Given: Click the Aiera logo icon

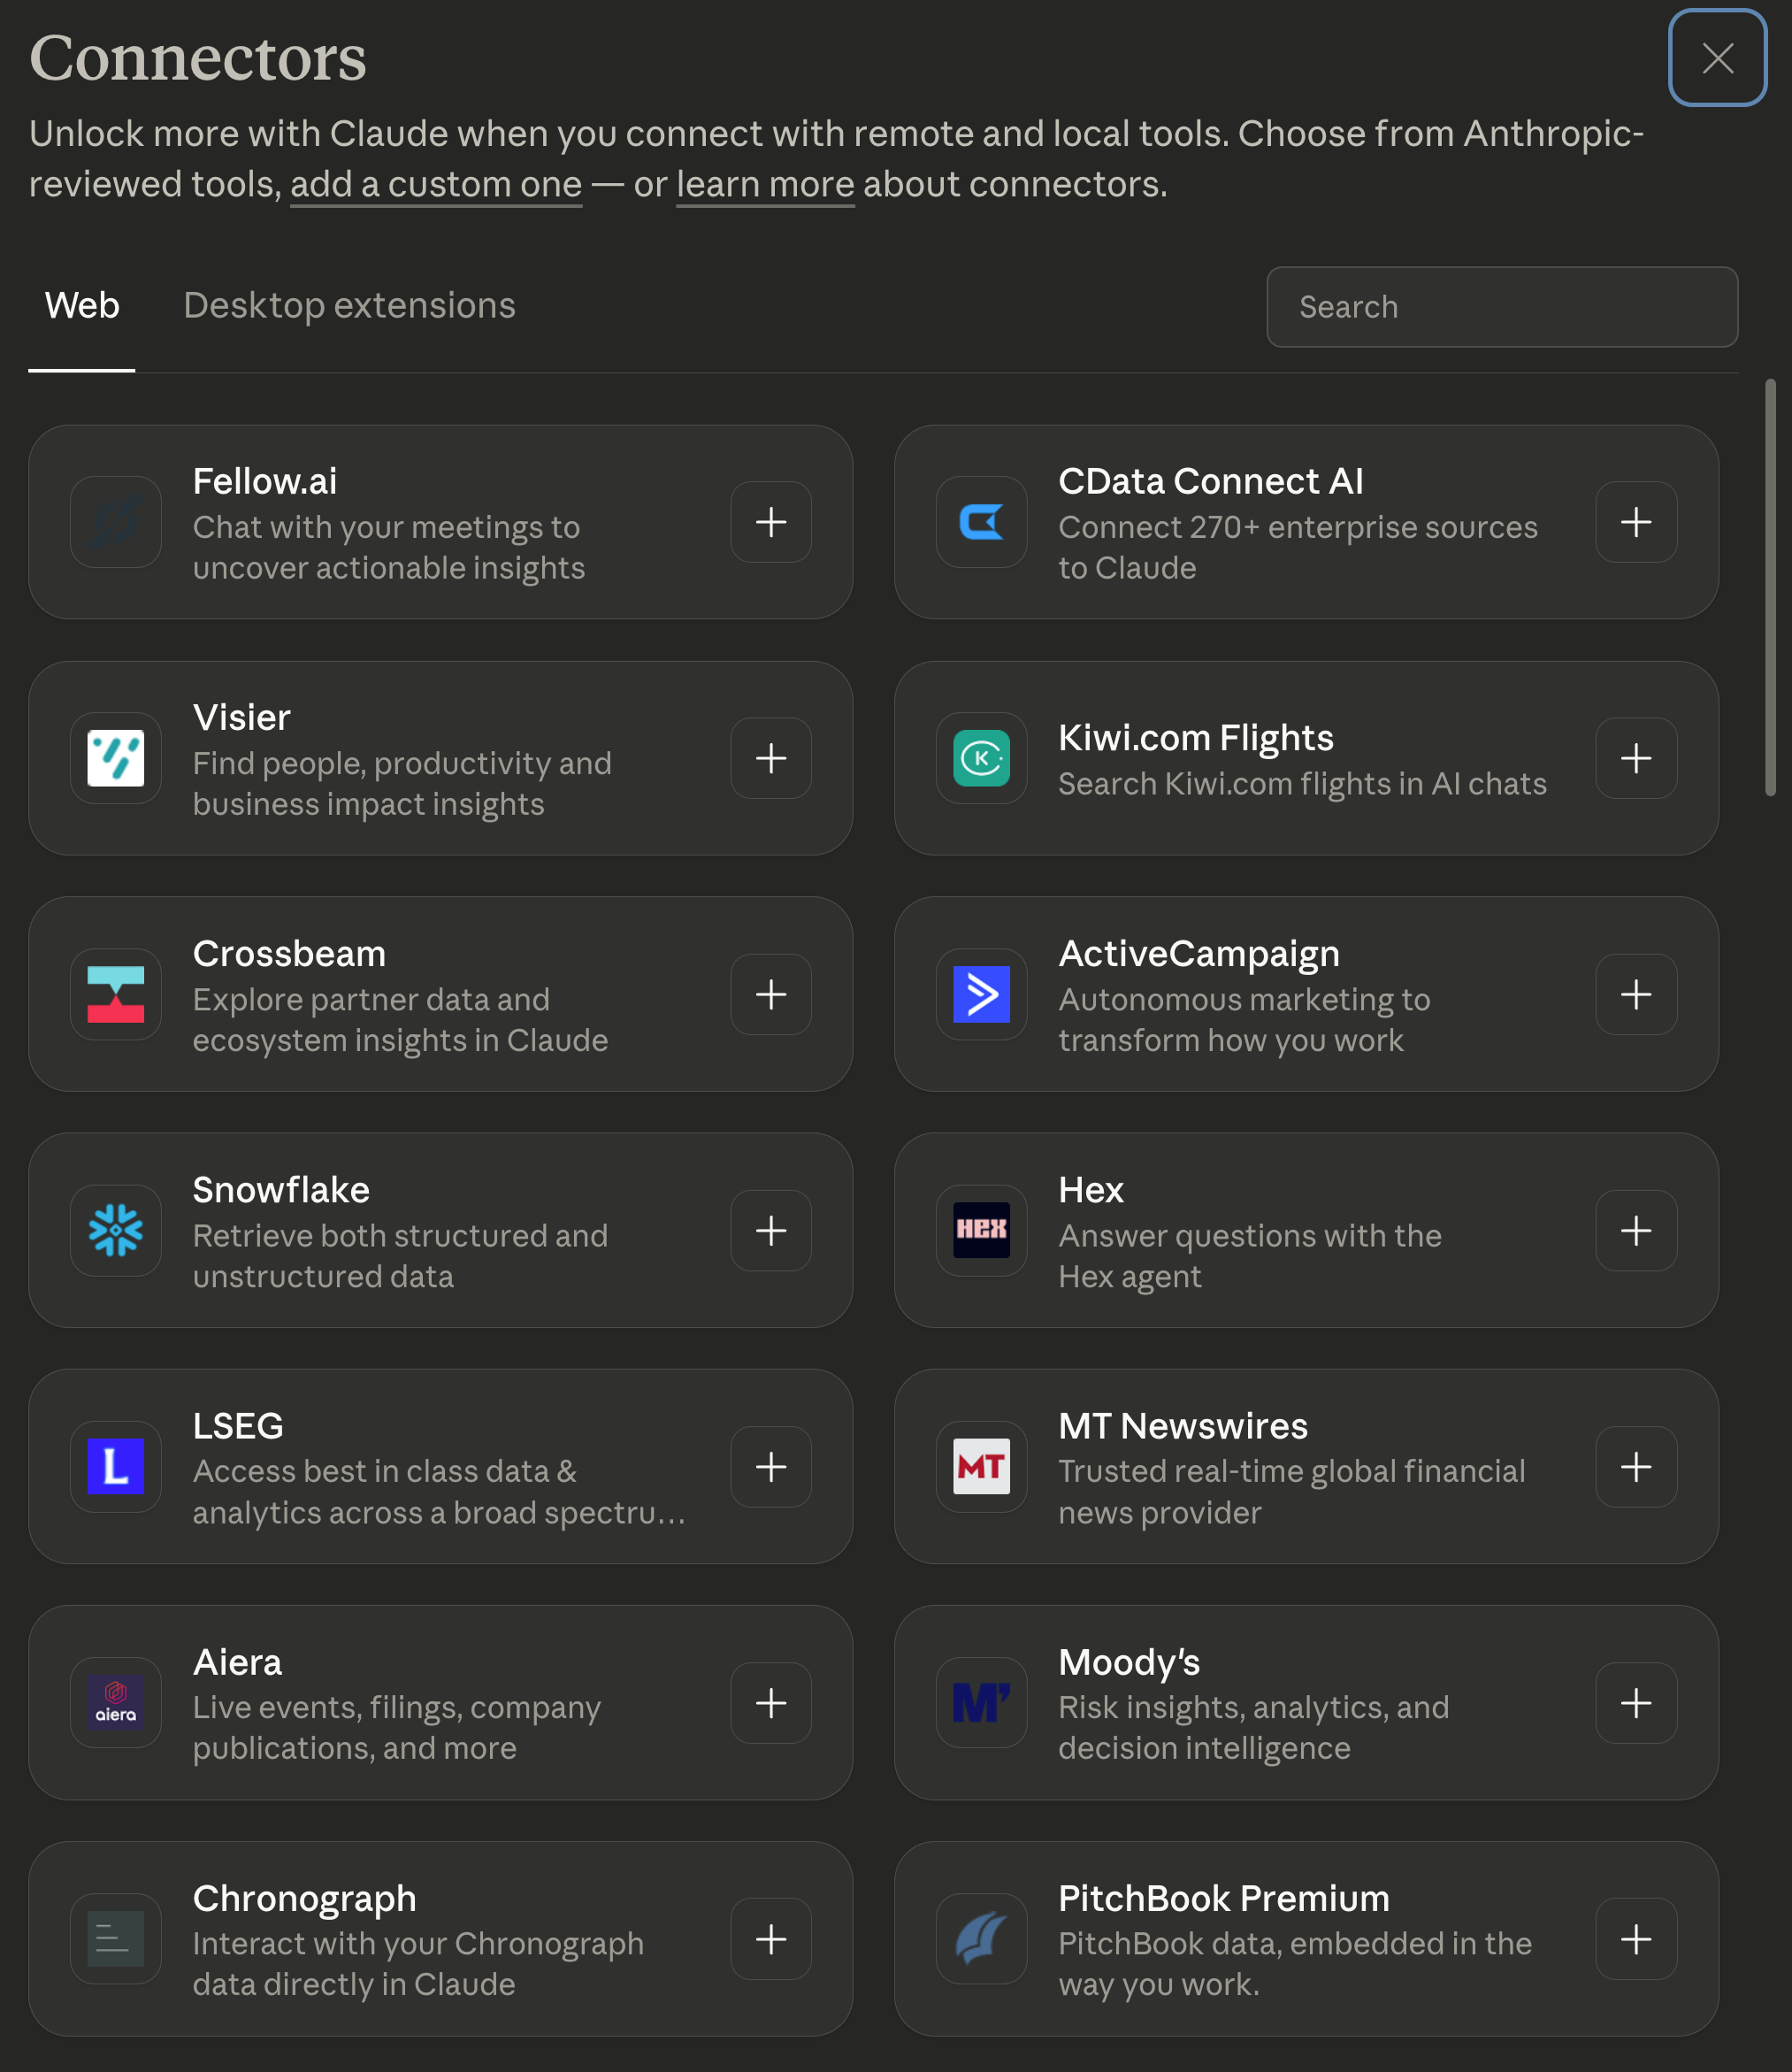Looking at the screenshot, I should [116, 1702].
